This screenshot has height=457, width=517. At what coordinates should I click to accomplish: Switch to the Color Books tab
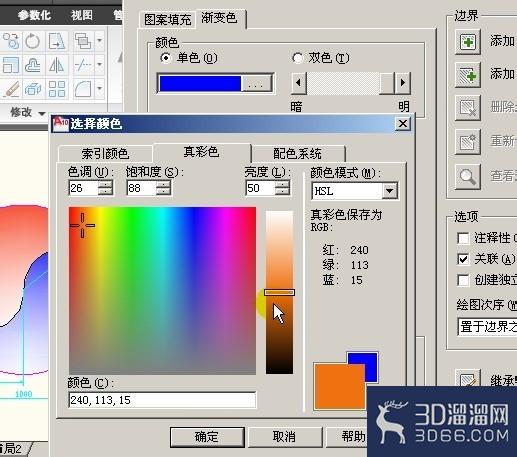point(297,154)
